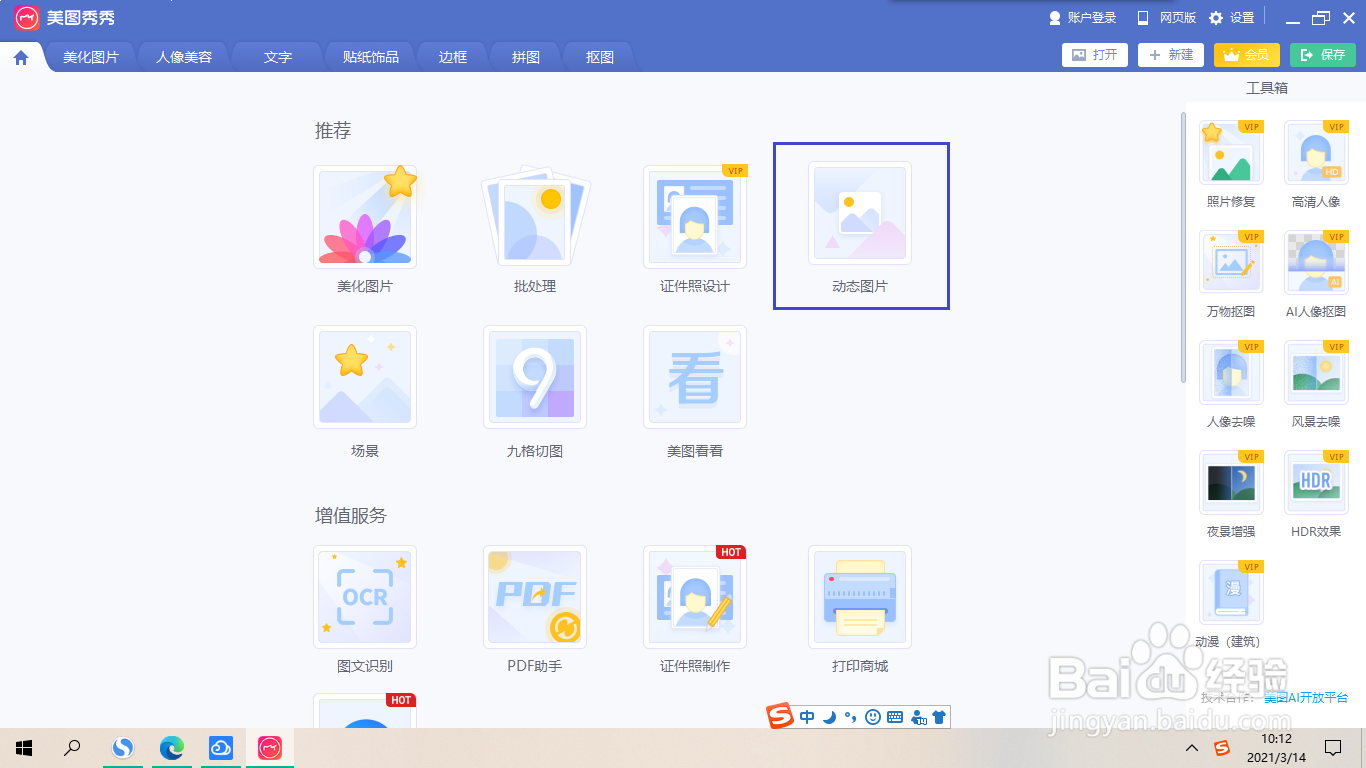Open the blue cloud app in taskbar
This screenshot has height=768, width=1366.
point(221,748)
